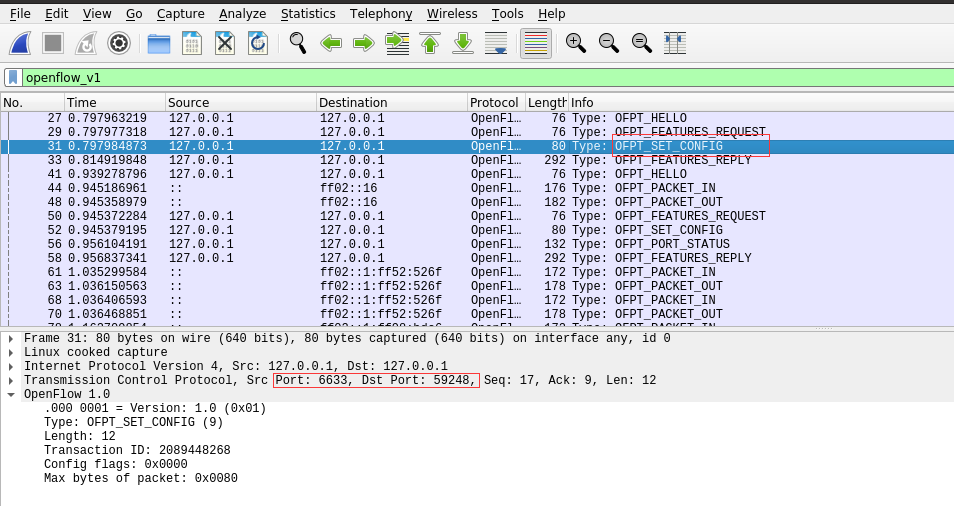
Task: Open display filter bookmark icon
Action: pos(13,77)
